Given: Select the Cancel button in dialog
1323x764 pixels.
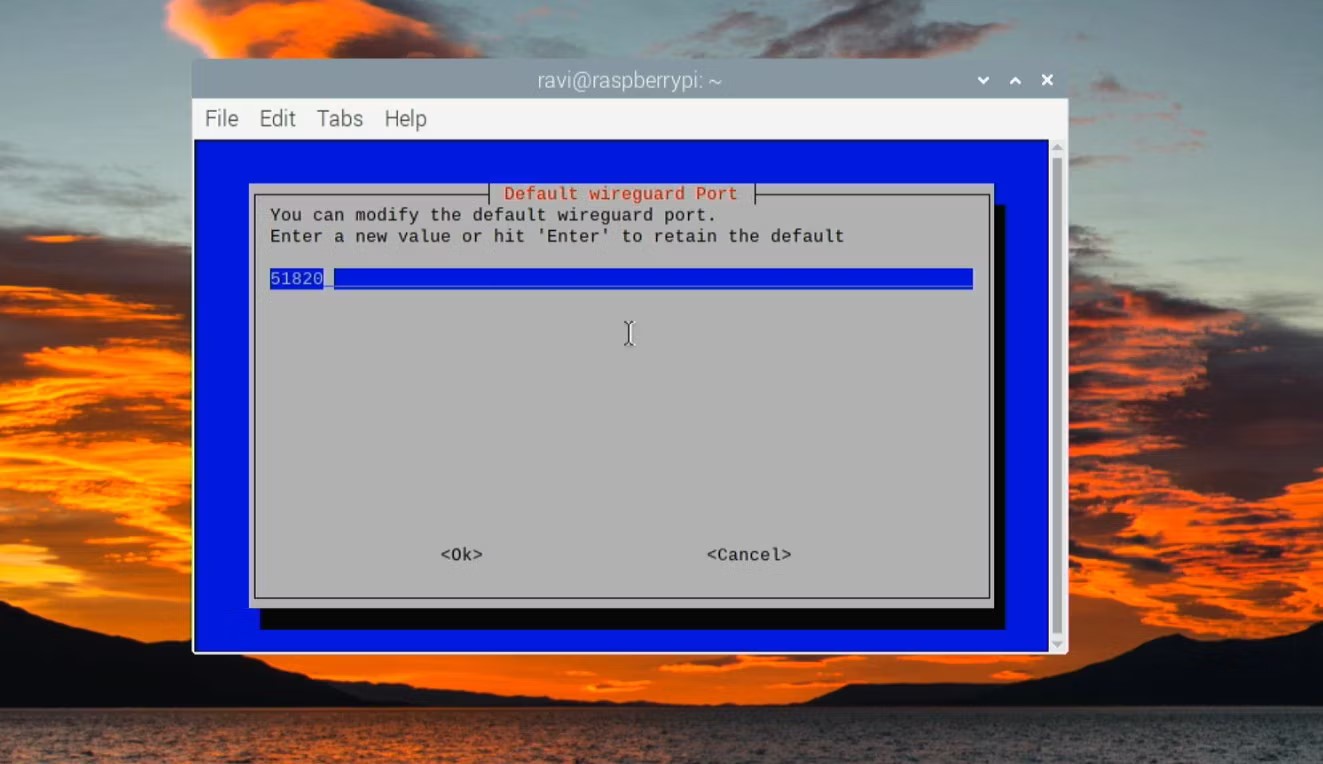Looking at the screenshot, I should 749,554.
